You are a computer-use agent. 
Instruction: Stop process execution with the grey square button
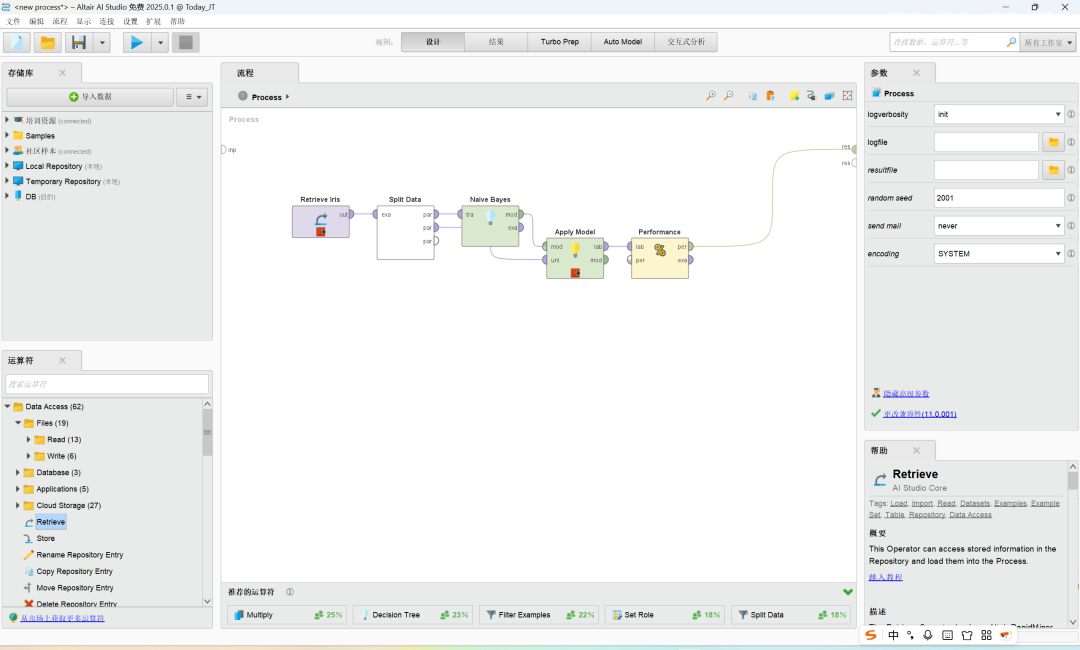point(186,43)
